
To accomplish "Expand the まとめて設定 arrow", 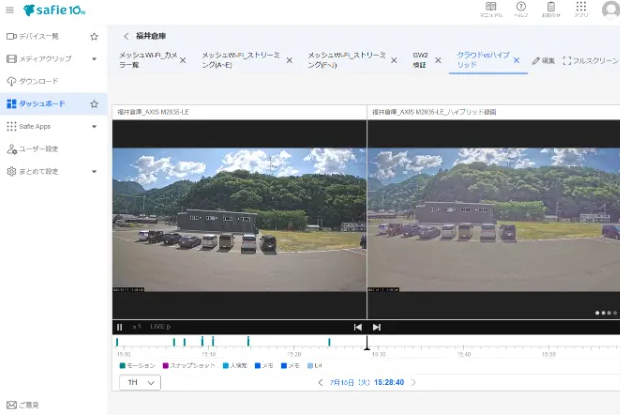I will pyautogui.click(x=94, y=172).
